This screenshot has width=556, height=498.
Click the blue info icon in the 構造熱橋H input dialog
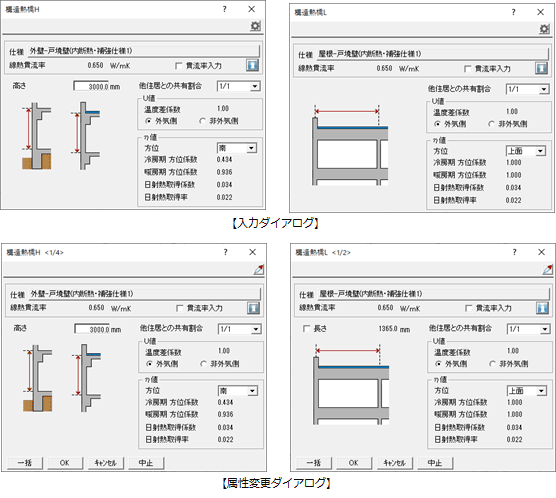click(252, 65)
